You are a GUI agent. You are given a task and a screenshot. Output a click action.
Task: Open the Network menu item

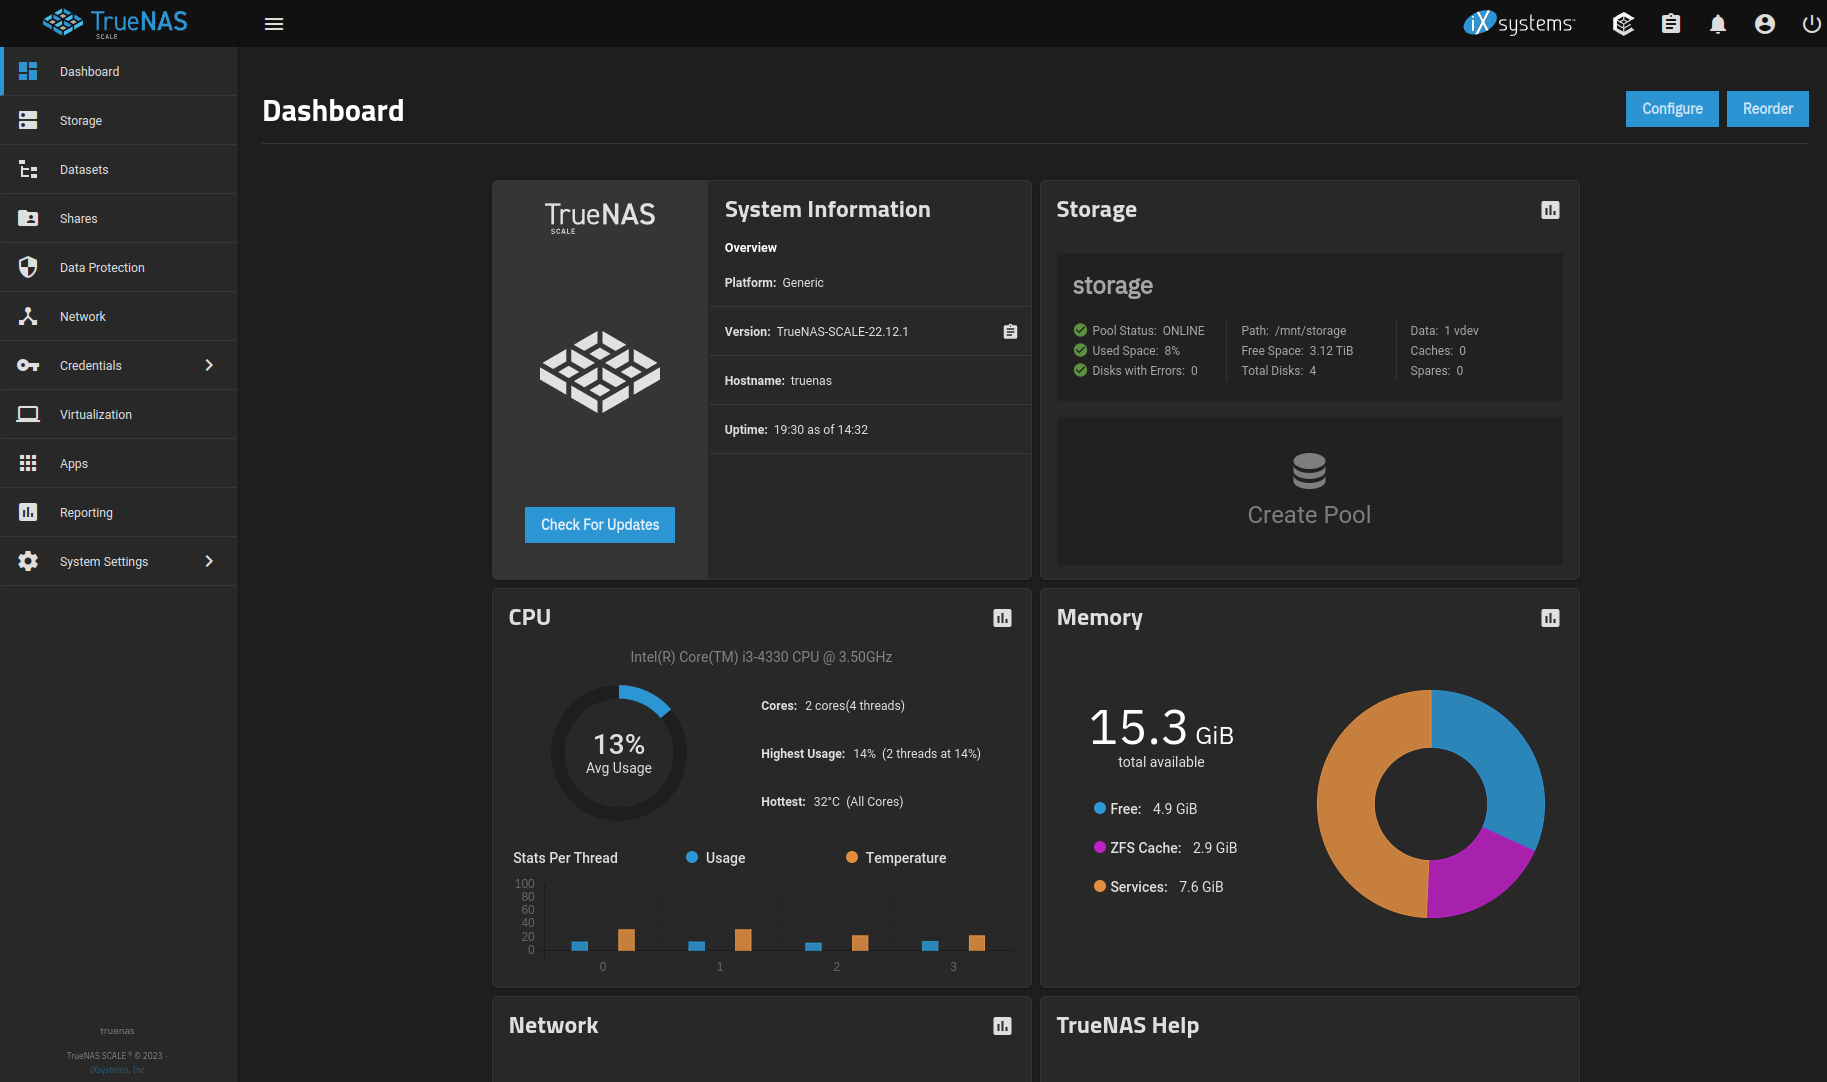coord(118,316)
